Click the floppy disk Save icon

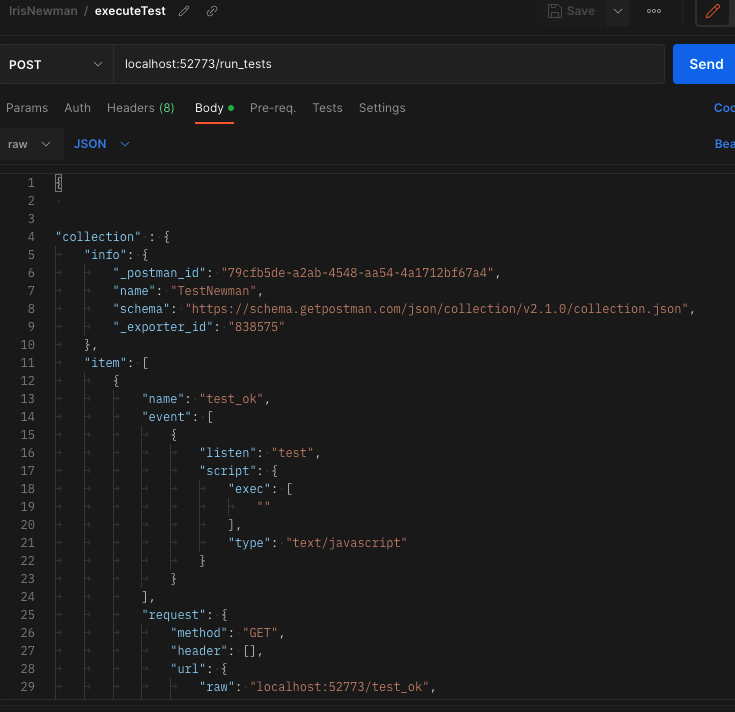556,11
